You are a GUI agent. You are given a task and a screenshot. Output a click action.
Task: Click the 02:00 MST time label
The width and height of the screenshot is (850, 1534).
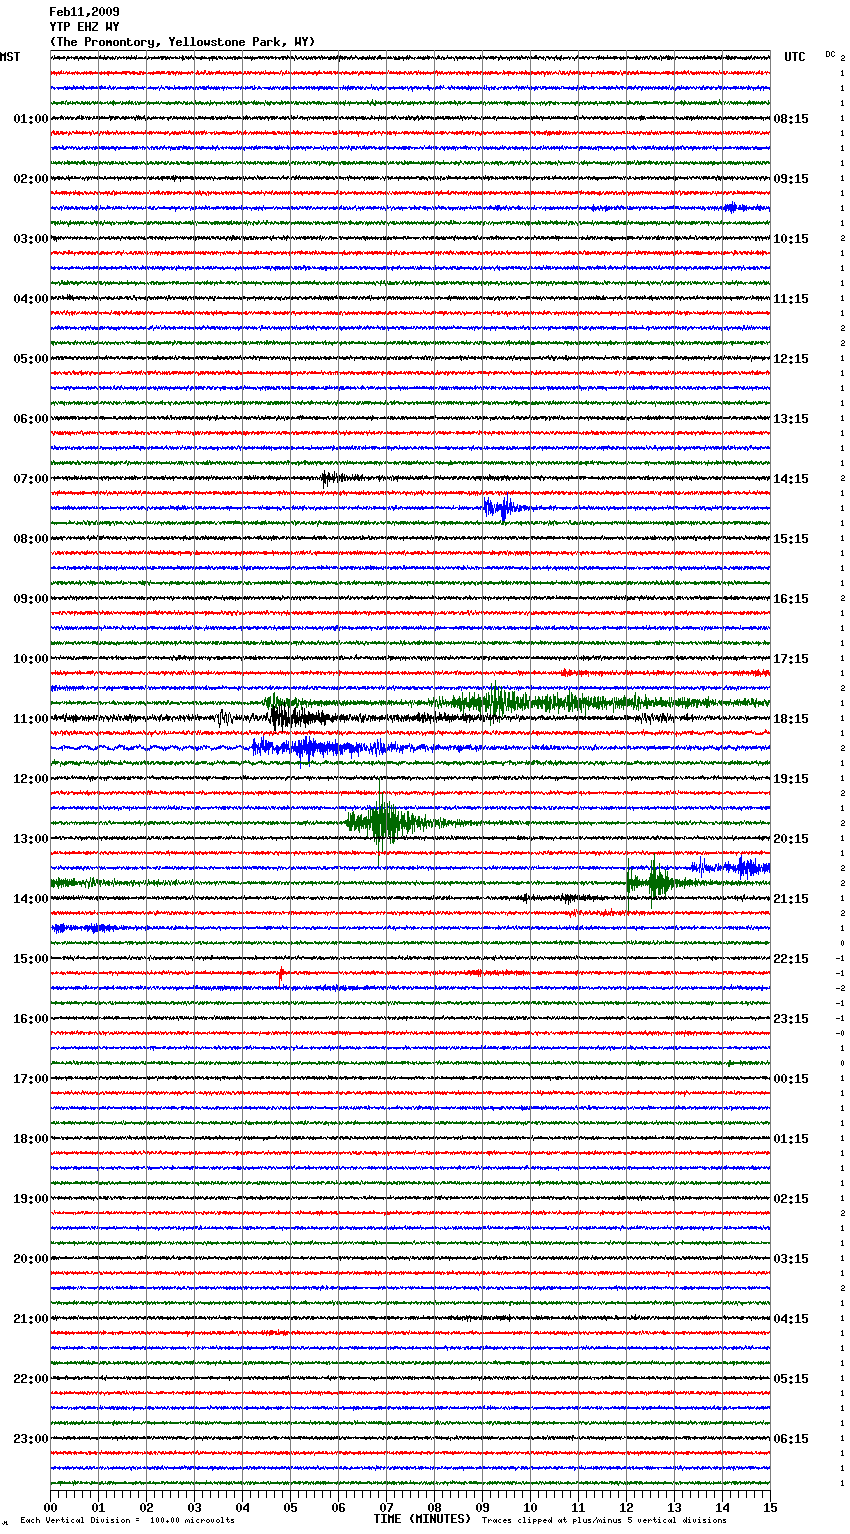[x=31, y=179]
